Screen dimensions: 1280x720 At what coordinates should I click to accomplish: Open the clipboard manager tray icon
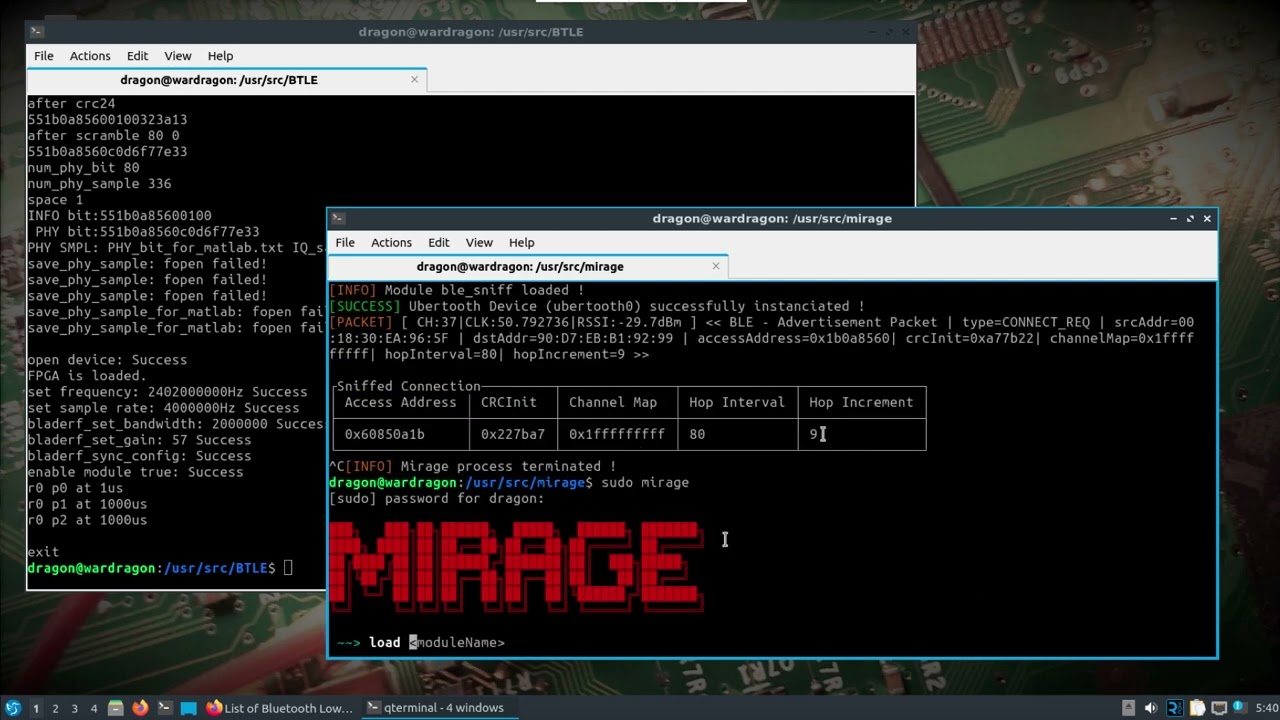pyautogui.click(x=1198, y=708)
